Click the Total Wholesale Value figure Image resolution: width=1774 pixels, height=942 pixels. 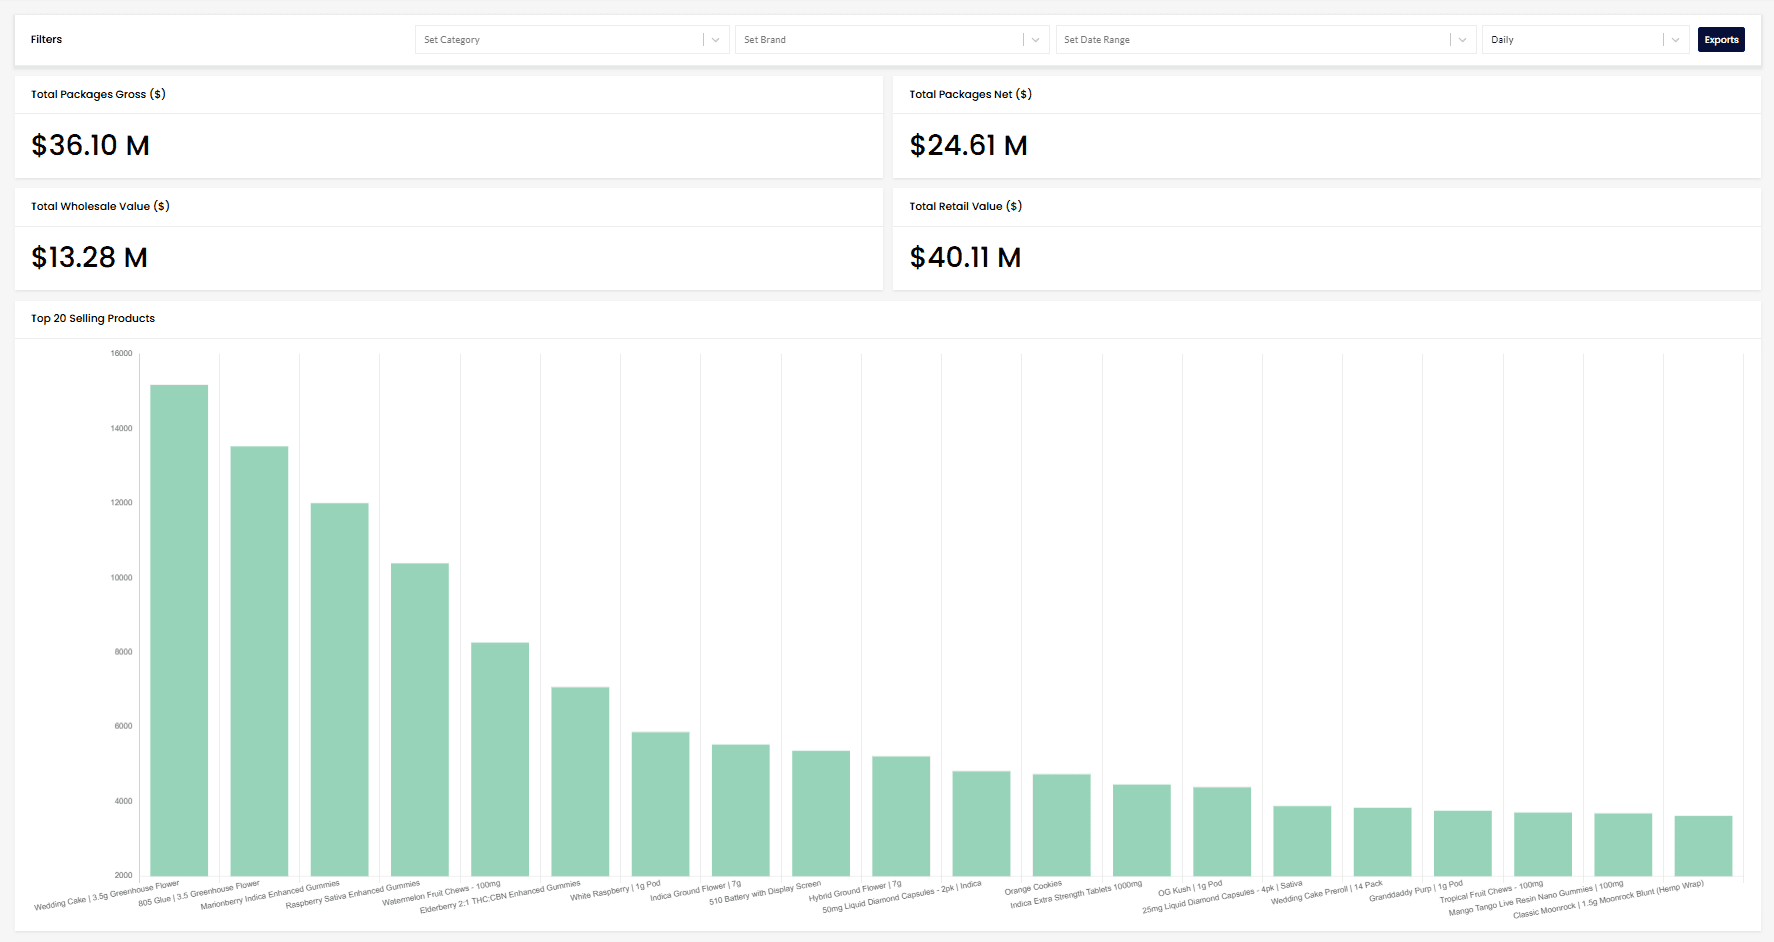(x=89, y=257)
